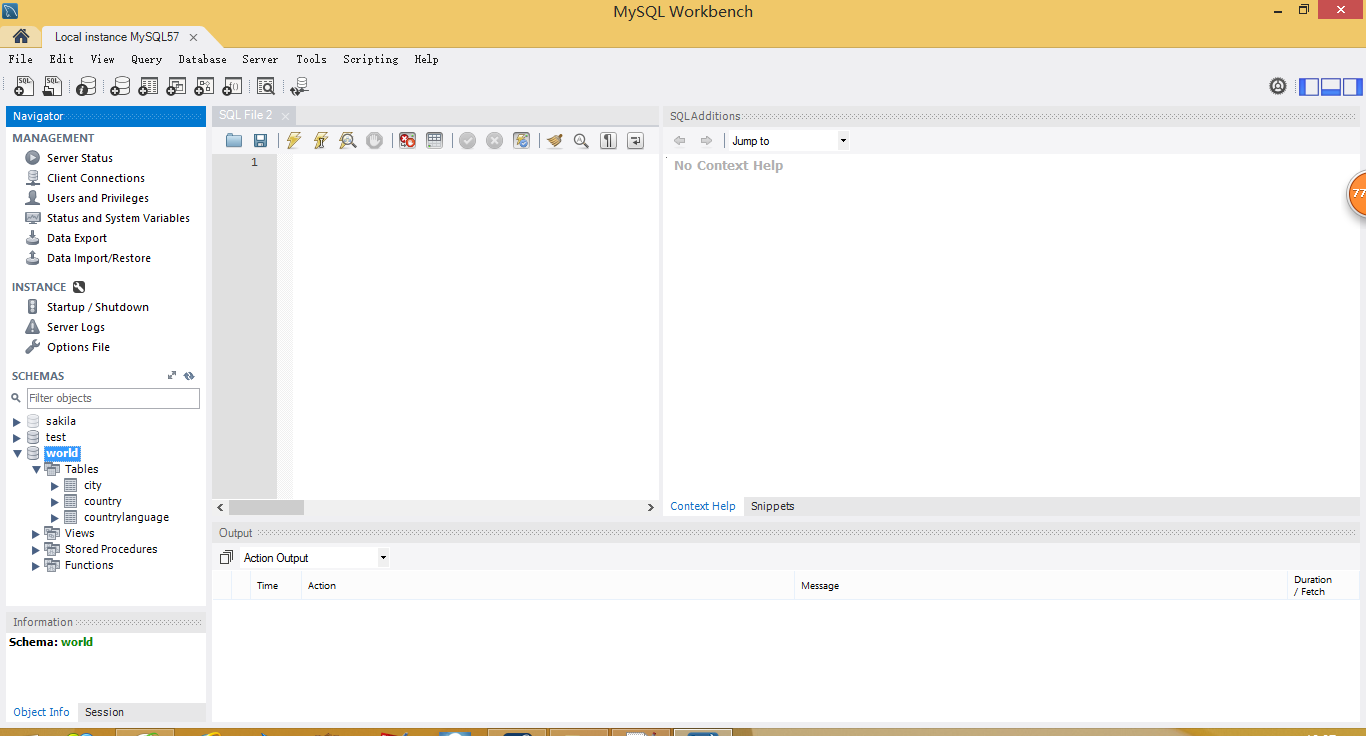The height and width of the screenshot is (736, 1366).
Task: Open Workbench preferences gear icon
Action: (x=1278, y=86)
